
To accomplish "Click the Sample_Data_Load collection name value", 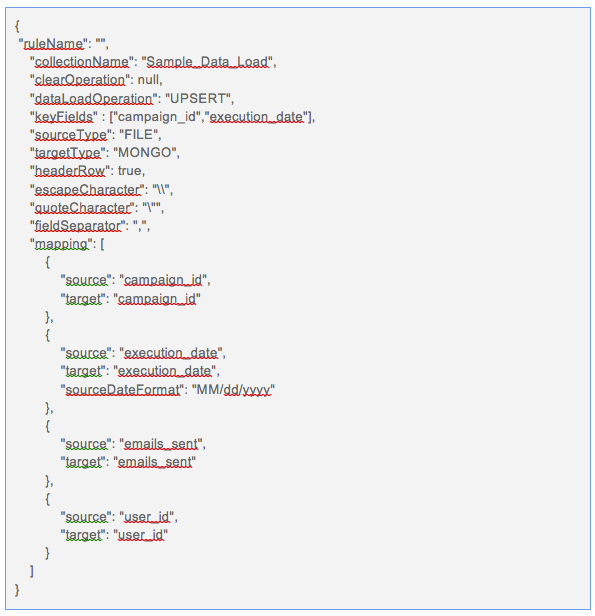I will (x=207, y=62).
